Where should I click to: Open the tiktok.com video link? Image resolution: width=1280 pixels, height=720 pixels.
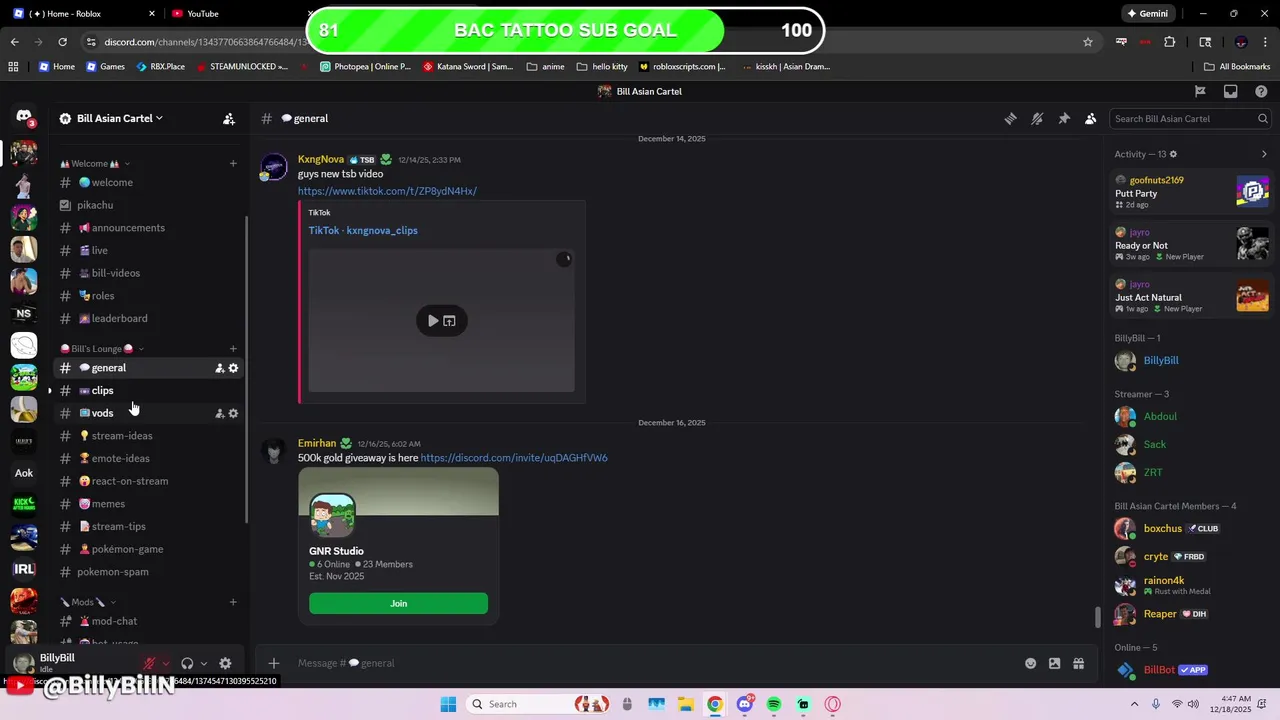[x=387, y=191]
